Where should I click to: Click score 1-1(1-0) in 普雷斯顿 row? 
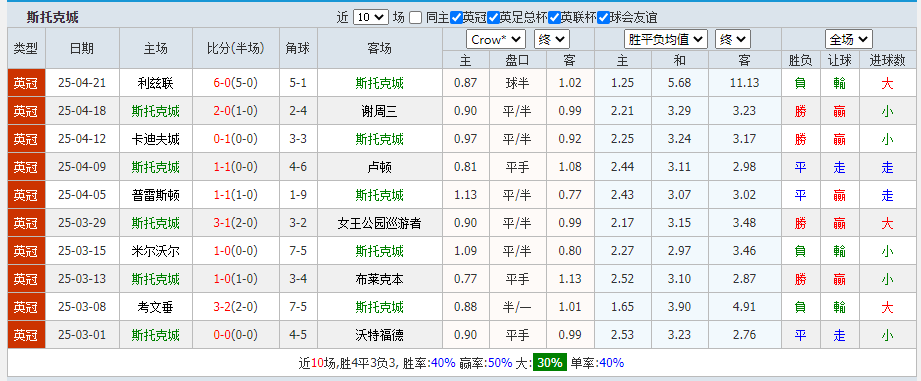pos(236,195)
